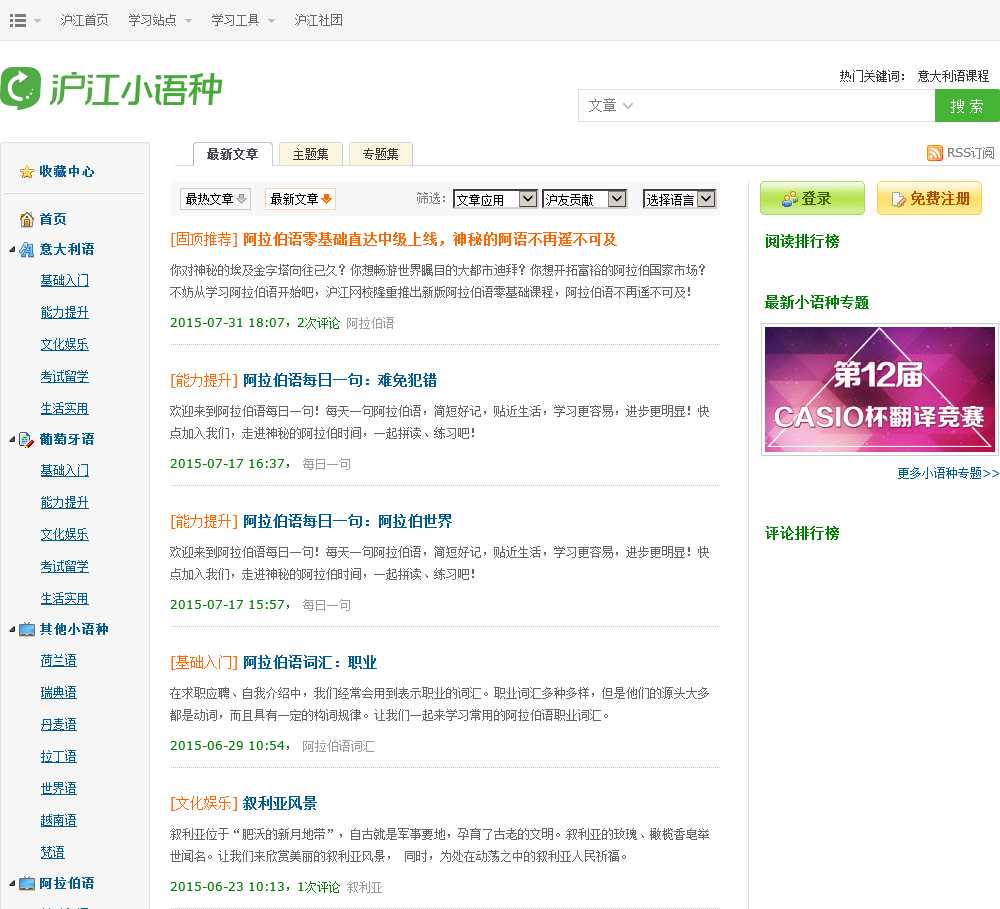Click the Hujiang logo icon
This screenshot has height=909, width=1000.
pos(21,89)
